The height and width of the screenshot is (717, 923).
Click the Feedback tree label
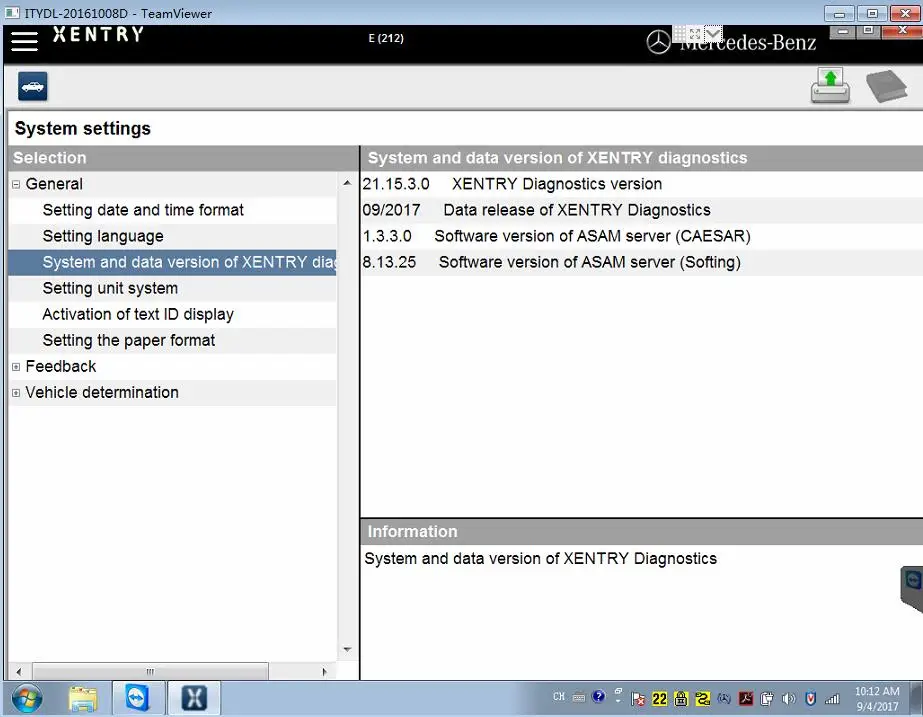pos(61,366)
